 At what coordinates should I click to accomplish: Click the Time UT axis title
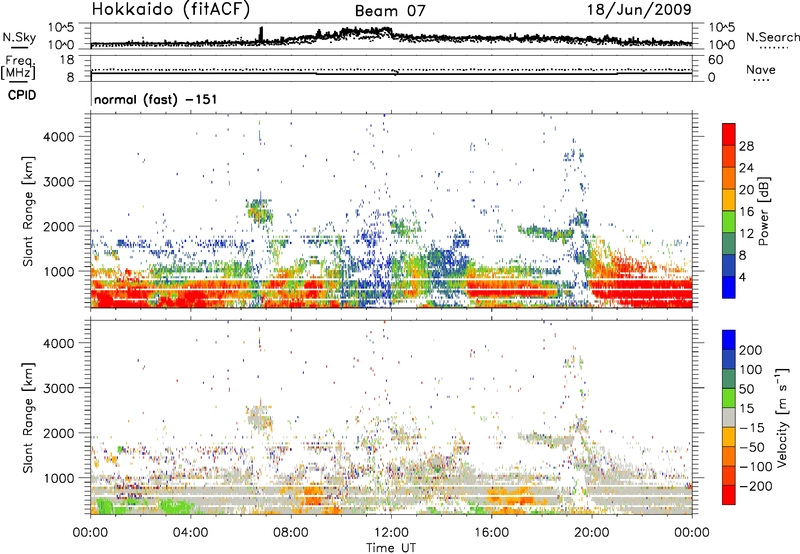pos(391,547)
